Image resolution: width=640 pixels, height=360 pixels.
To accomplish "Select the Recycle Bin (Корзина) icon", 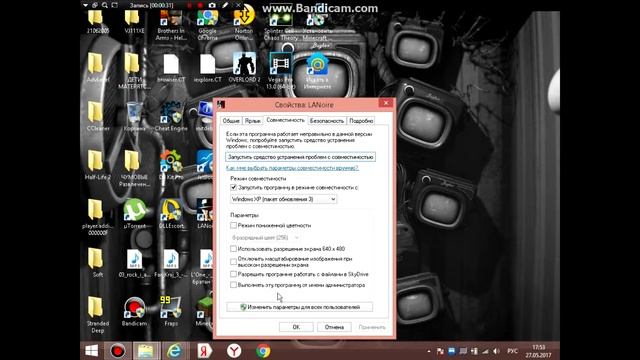I will (x=134, y=116).
